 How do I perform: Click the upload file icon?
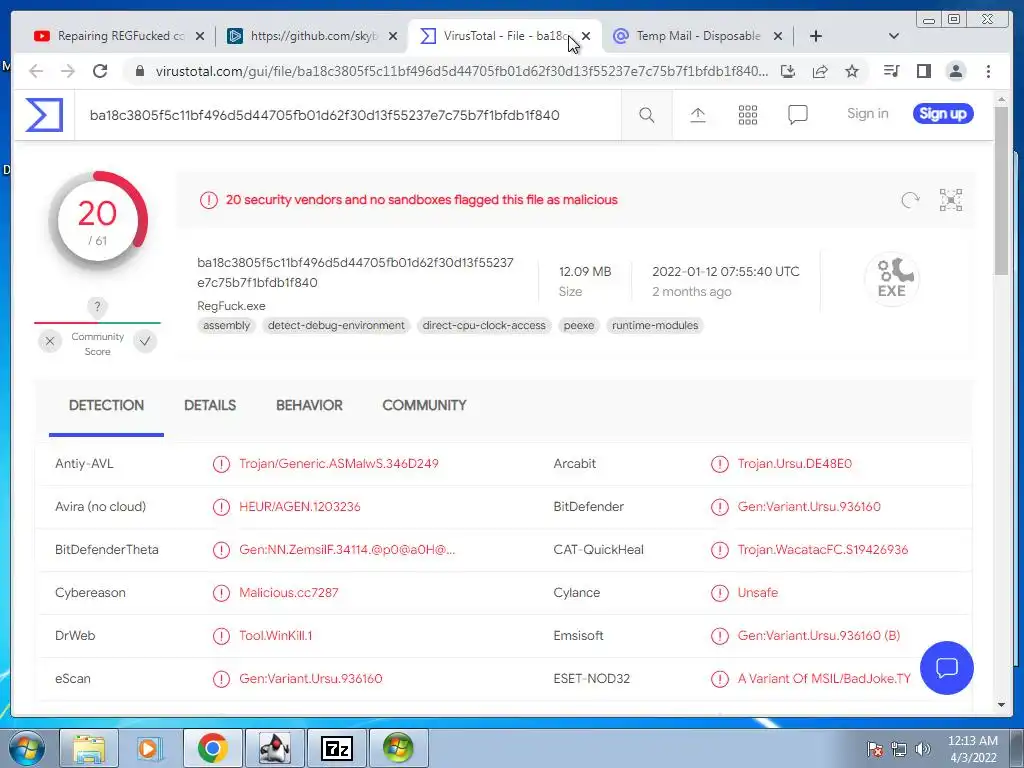[x=697, y=115]
